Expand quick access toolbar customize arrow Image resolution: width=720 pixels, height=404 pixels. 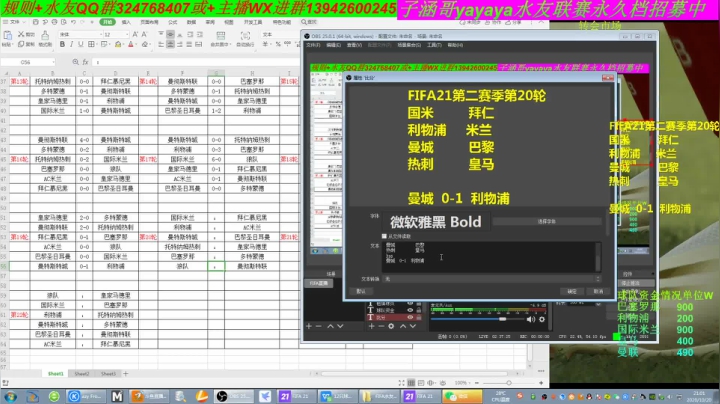[x=92, y=22]
